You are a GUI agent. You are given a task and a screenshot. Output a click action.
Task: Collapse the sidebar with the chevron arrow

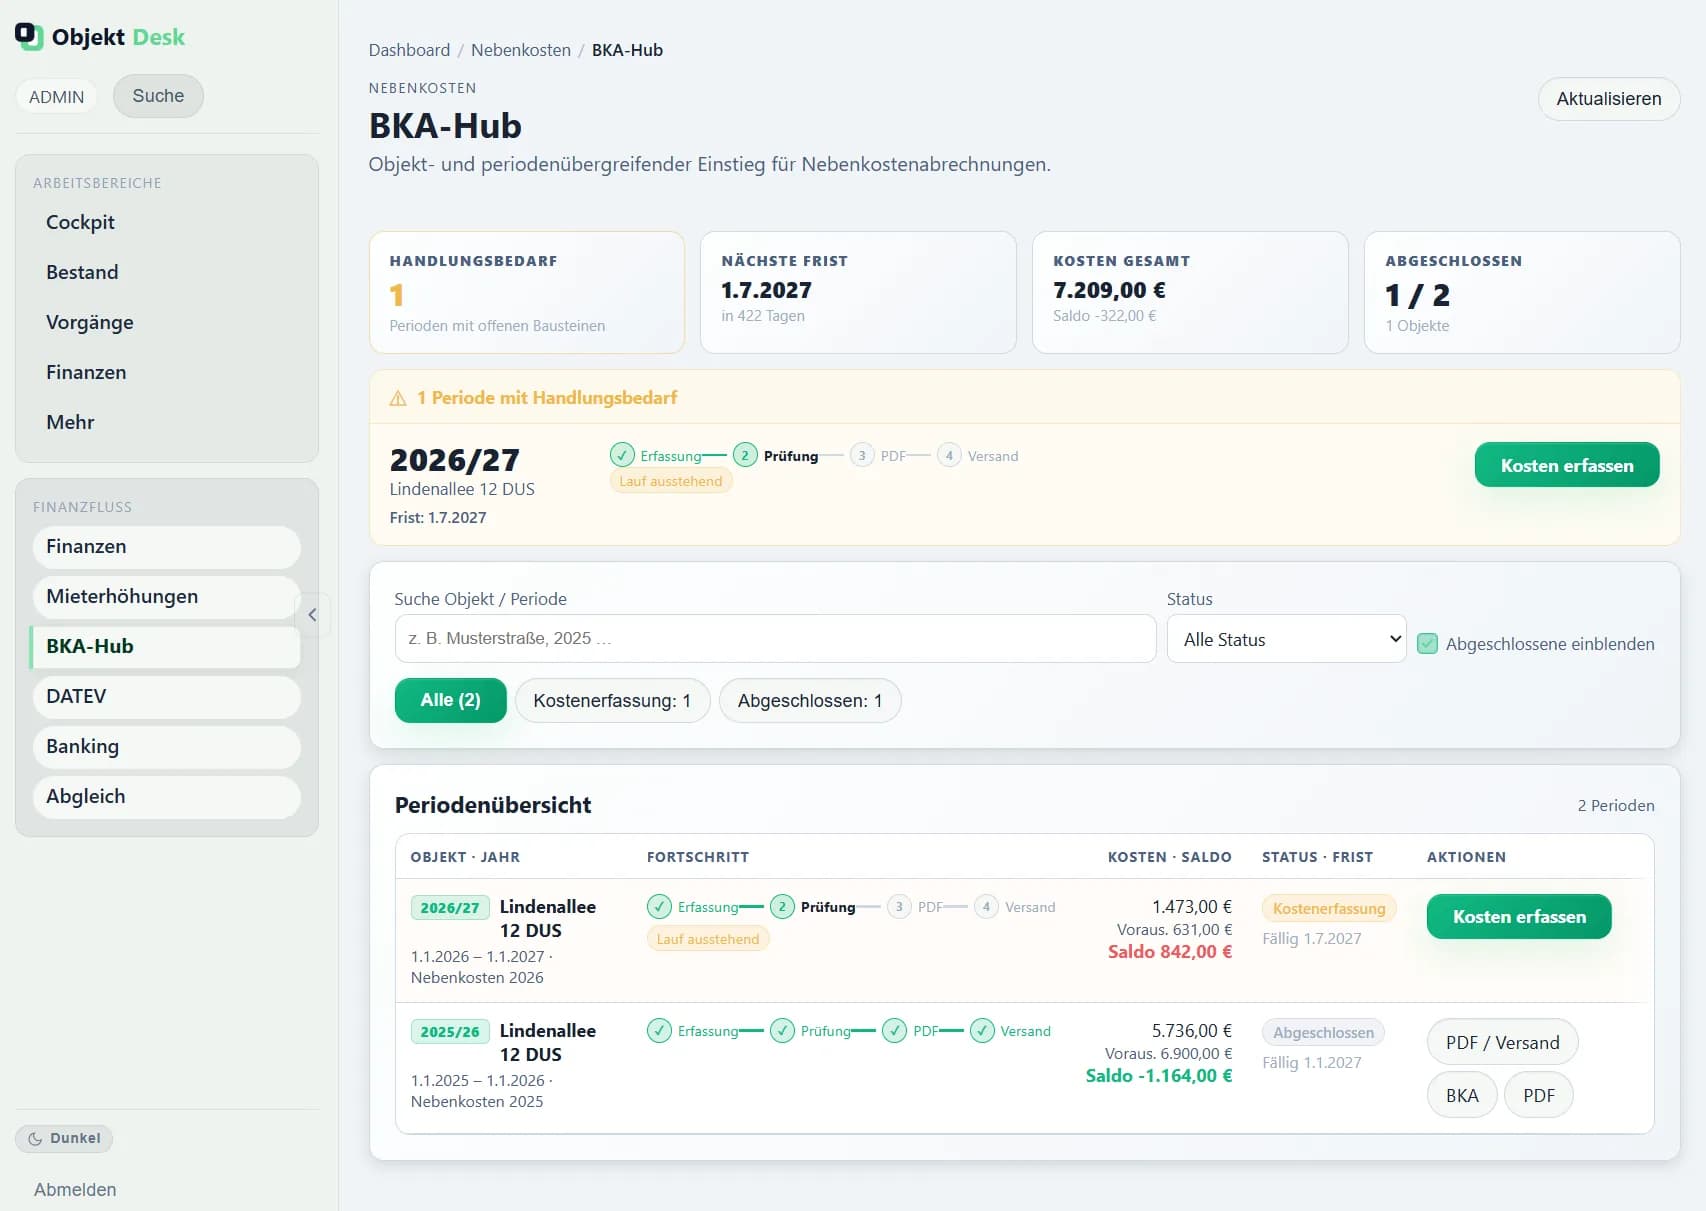[x=312, y=615]
